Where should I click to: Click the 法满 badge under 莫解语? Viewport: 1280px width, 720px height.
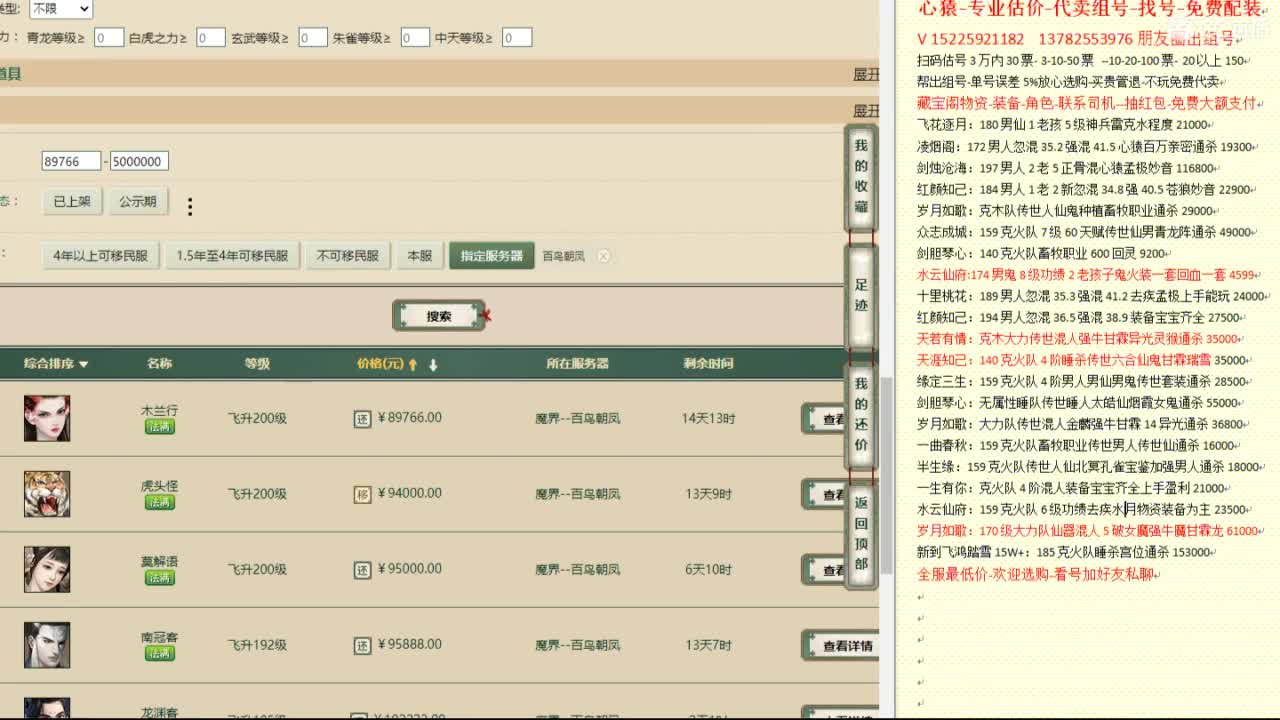point(159,578)
